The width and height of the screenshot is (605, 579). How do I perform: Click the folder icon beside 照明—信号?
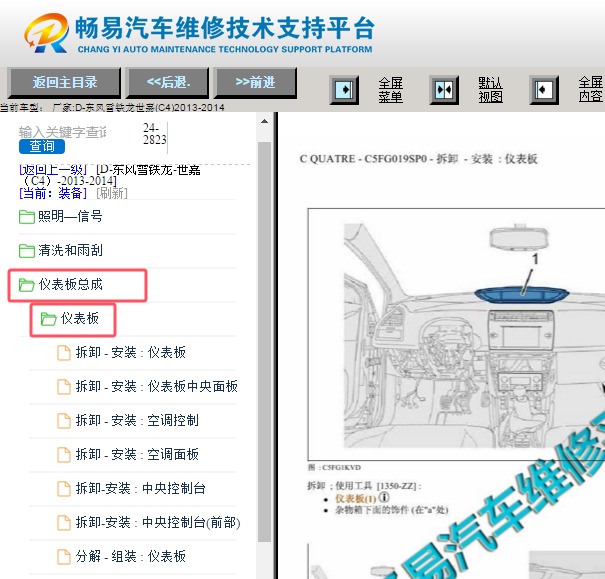click(27, 217)
